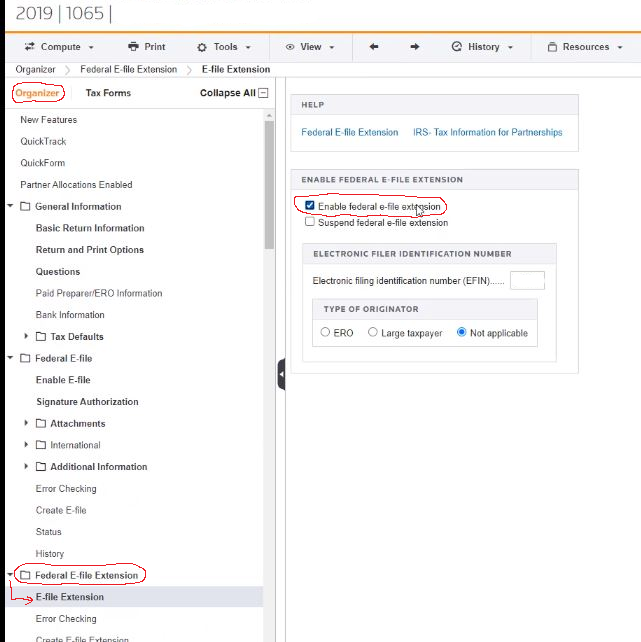641x642 pixels.
Task: Hide the navigation pane with the splitter handle
Action: coord(281,374)
